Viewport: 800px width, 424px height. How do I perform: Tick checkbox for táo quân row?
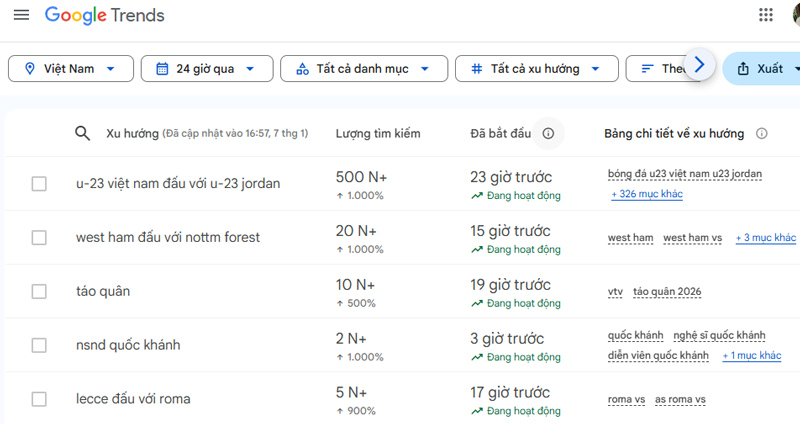click(x=39, y=291)
